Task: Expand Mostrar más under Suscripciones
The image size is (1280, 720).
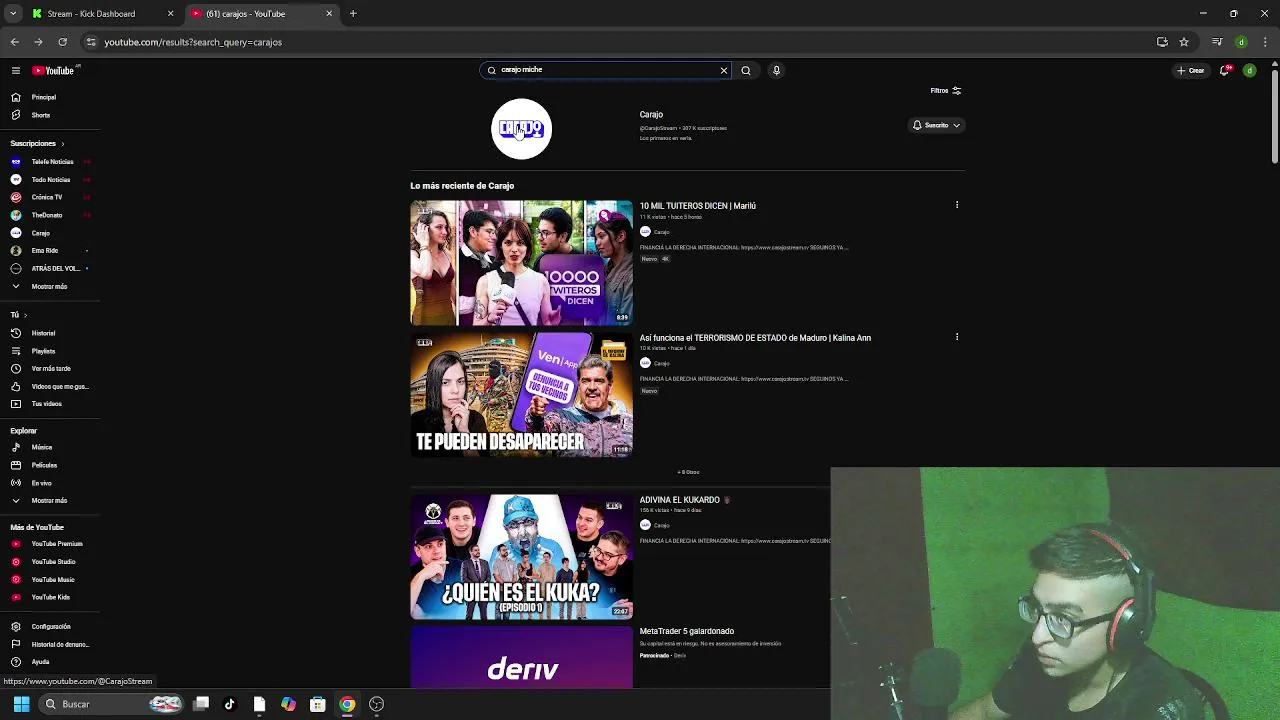Action: pyautogui.click(x=50, y=286)
